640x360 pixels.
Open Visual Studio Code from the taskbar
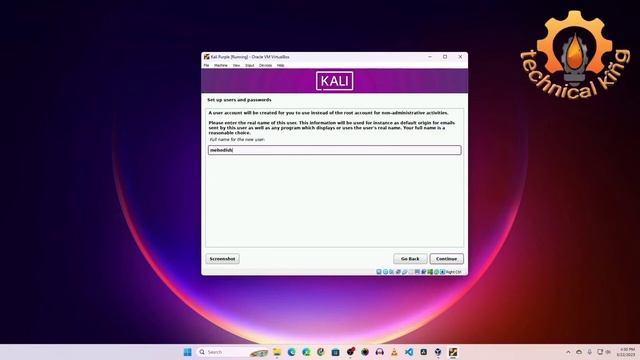click(409, 352)
